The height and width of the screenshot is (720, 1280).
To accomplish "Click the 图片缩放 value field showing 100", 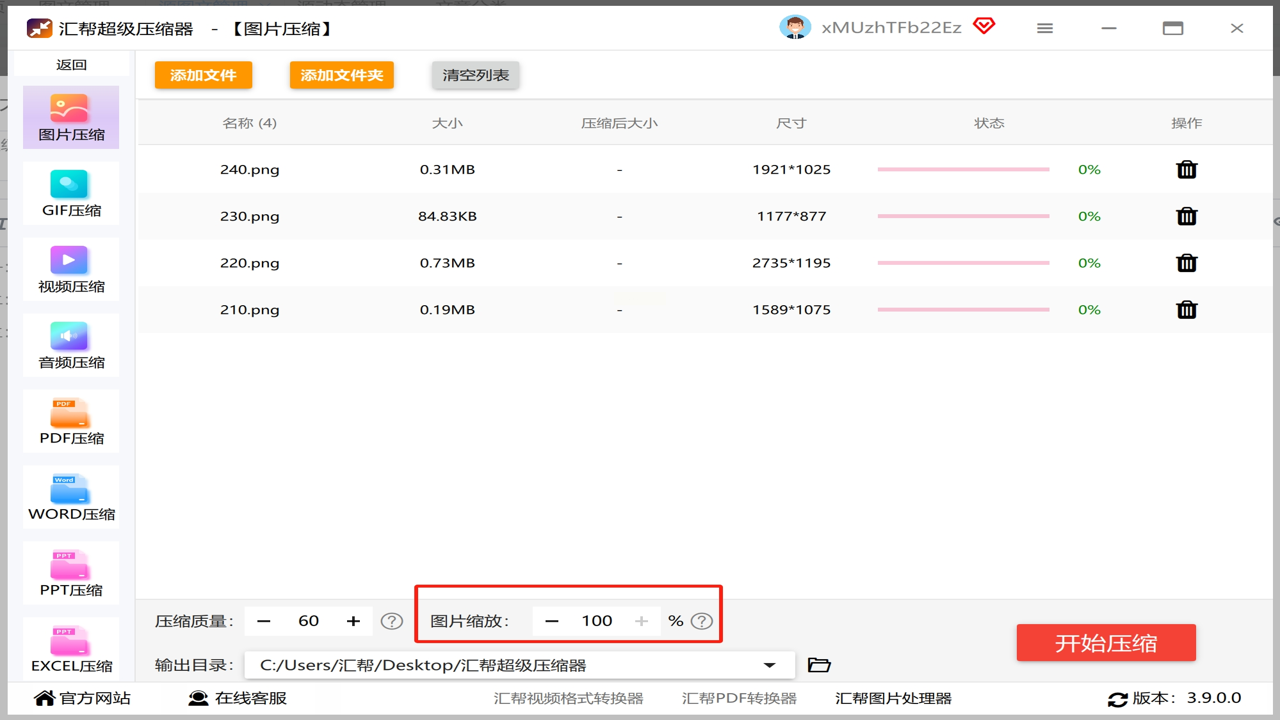I will coord(597,621).
